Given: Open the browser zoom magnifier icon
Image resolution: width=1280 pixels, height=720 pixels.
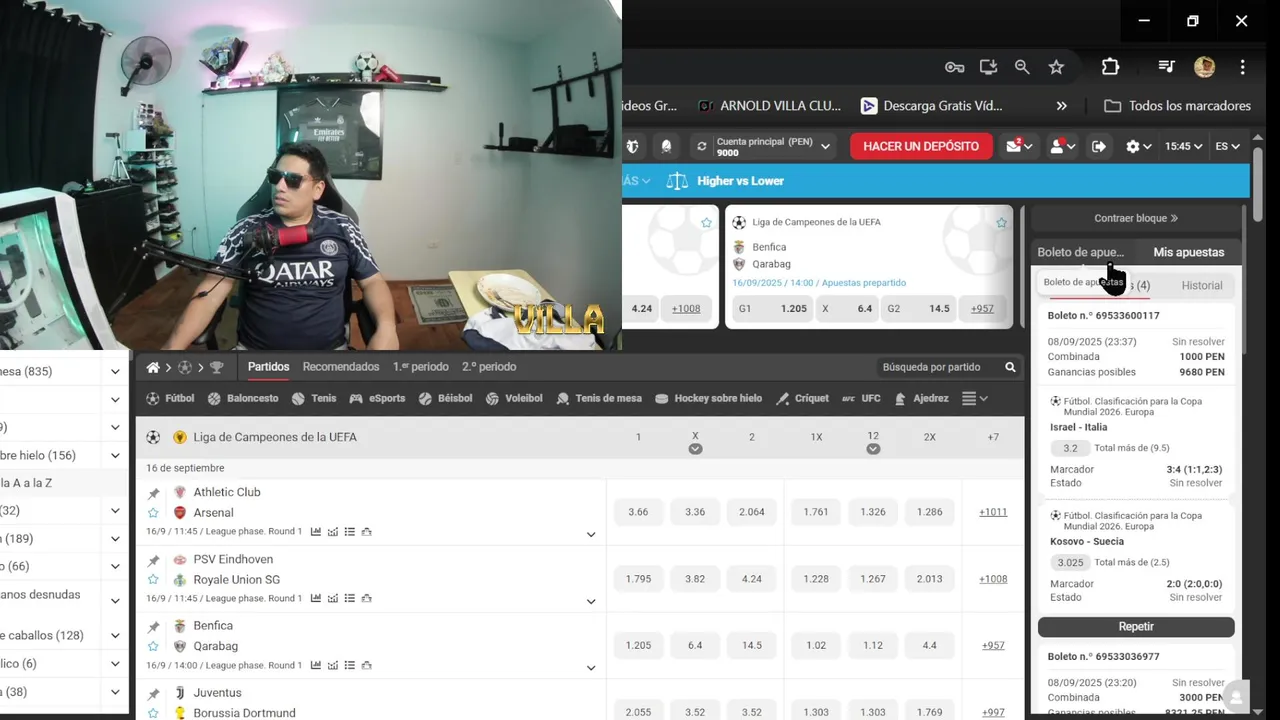Looking at the screenshot, I should click(1022, 67).
